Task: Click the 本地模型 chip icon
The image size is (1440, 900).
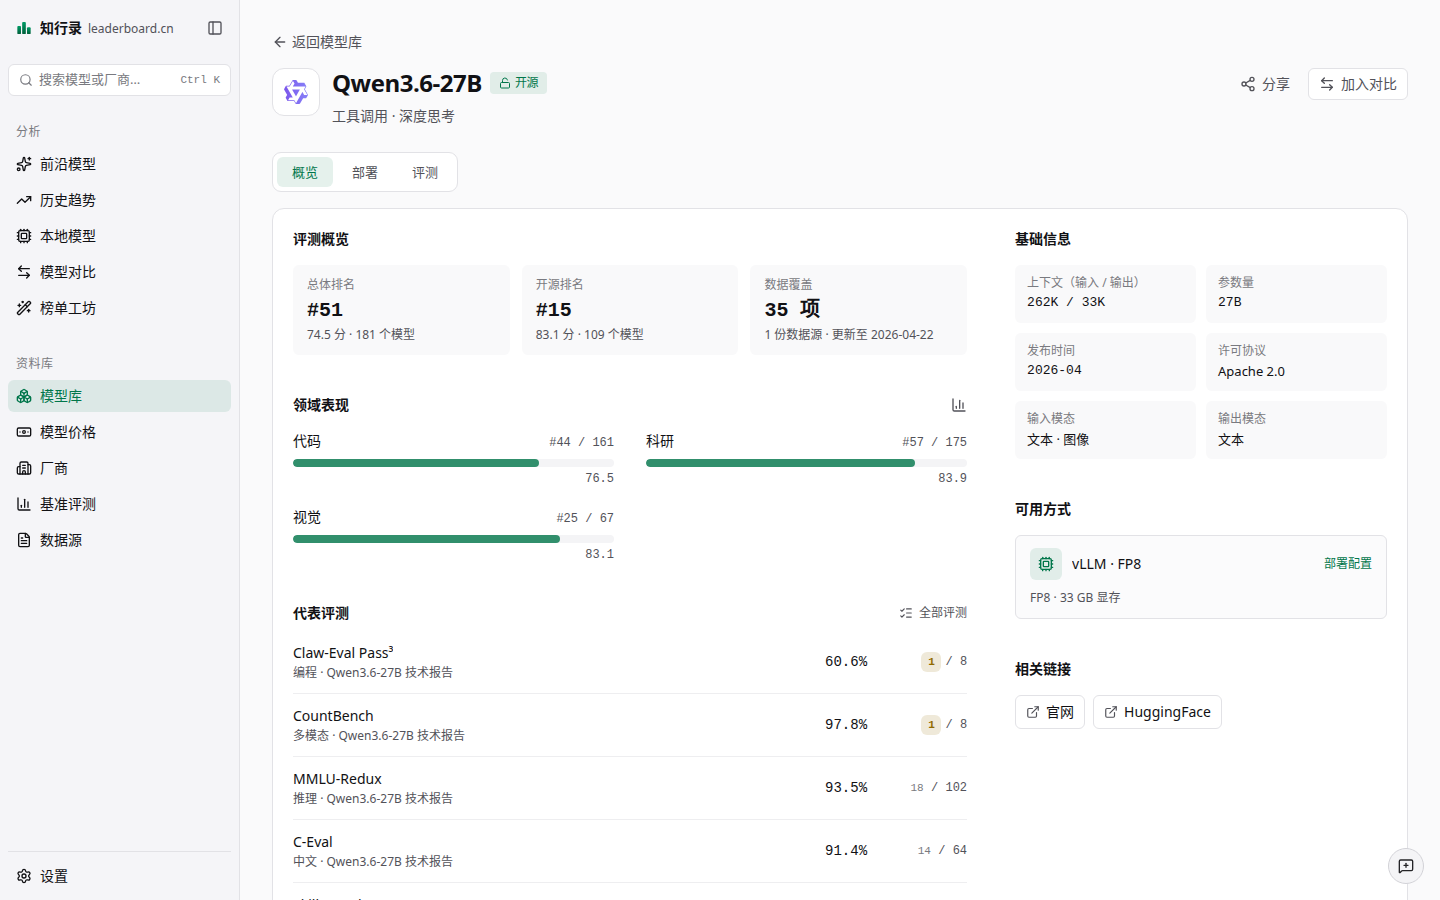Action: click(24, 236)
